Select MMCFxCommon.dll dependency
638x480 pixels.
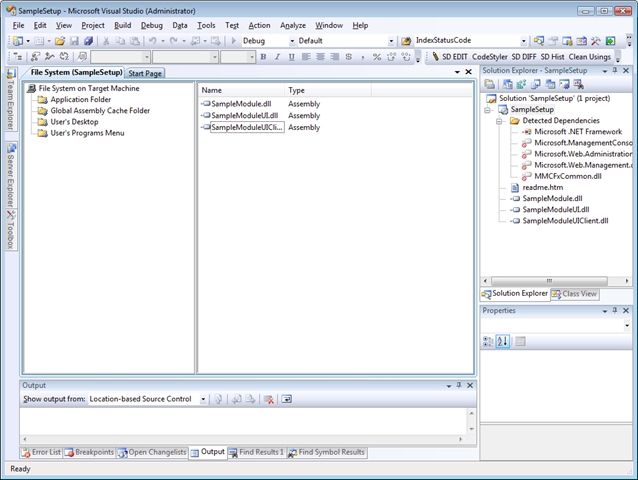point(568,177)
